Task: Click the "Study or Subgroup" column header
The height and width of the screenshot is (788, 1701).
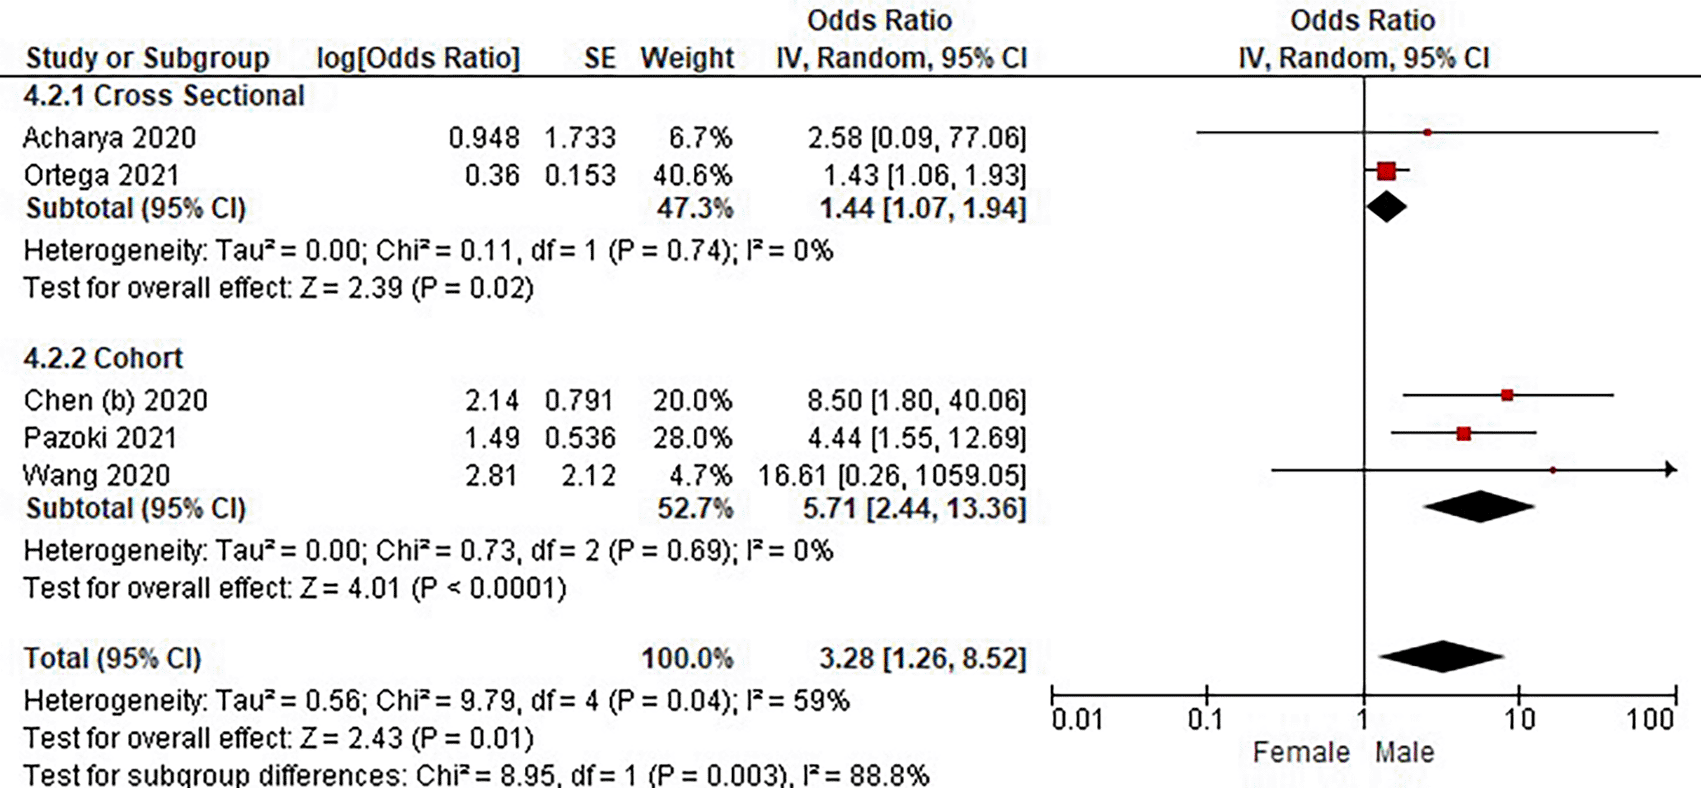Action: coord(147,58)
